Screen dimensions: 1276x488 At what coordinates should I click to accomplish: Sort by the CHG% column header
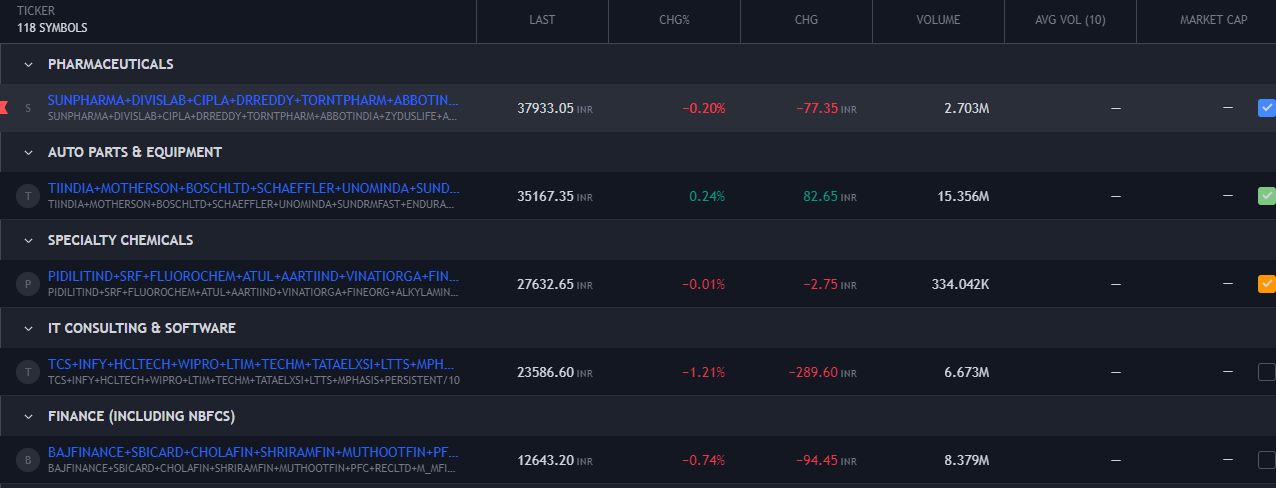tap(674, 20)
